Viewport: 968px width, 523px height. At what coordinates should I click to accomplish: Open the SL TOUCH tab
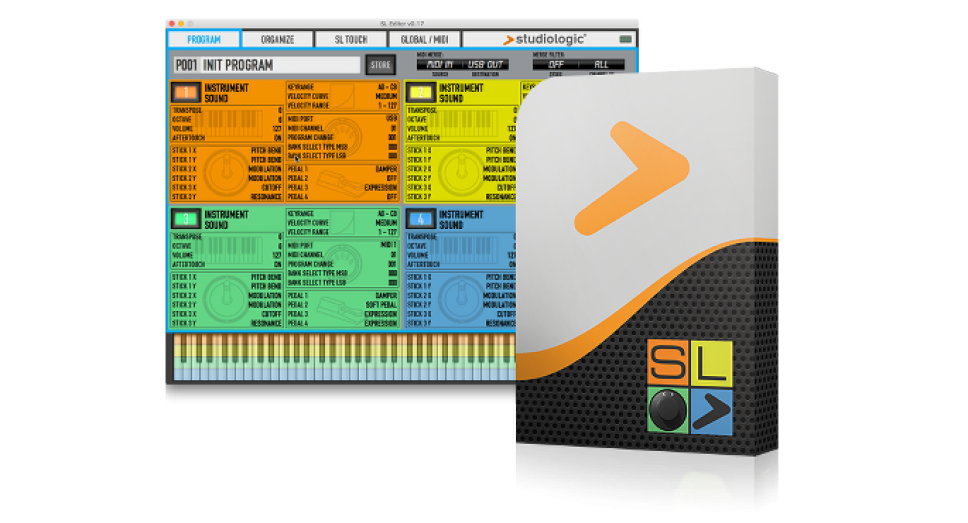coord(351,40)
